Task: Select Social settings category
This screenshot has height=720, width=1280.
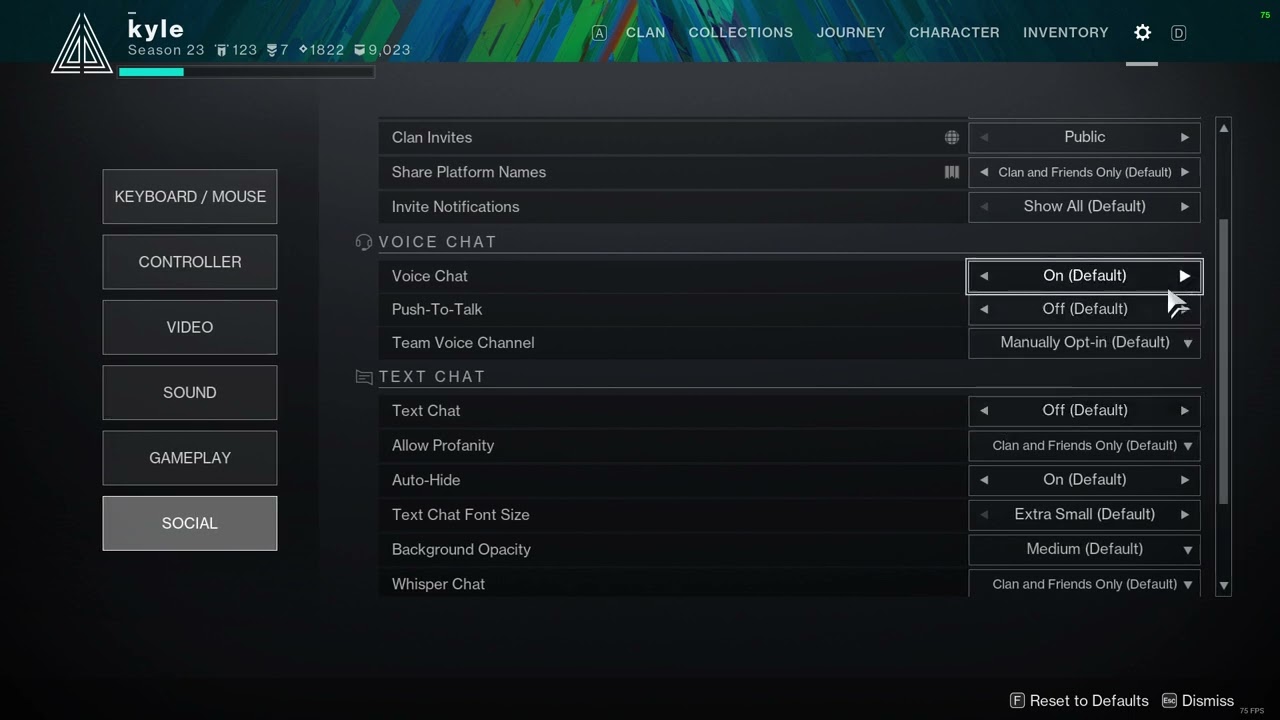Action: tap(190, 523)
